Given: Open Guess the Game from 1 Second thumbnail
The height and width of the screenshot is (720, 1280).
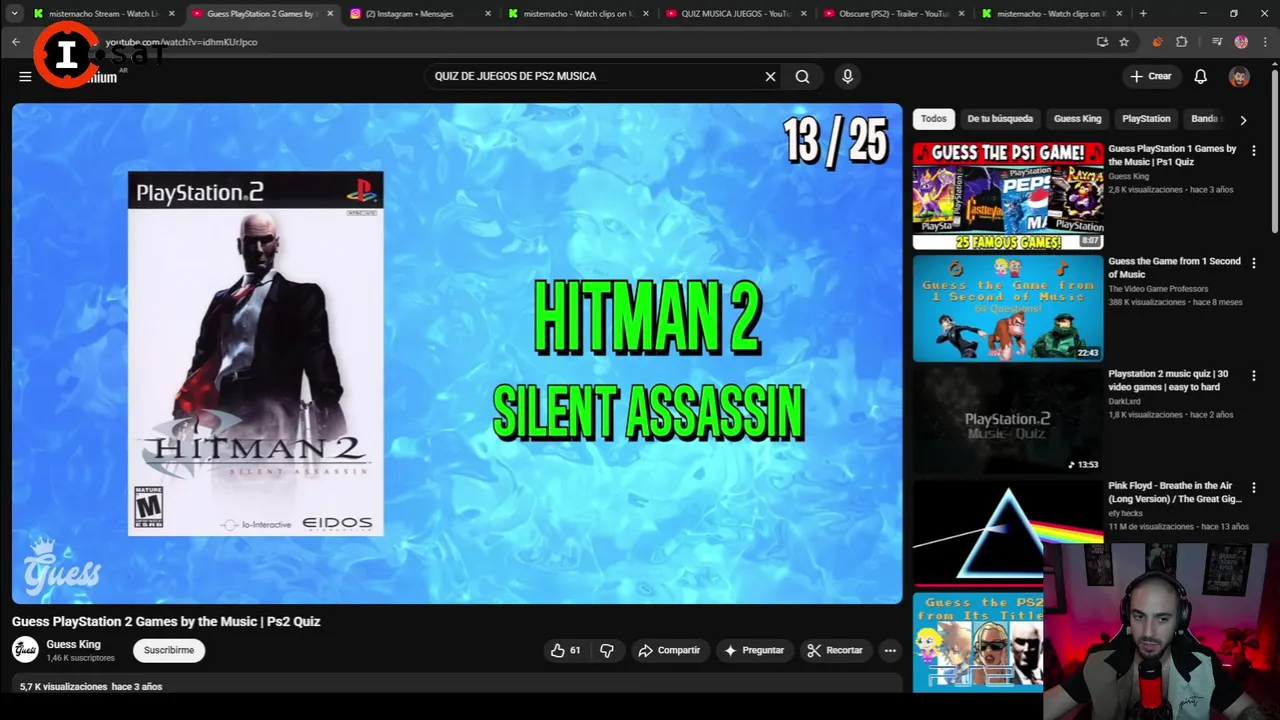Looking at the screenshot, I should pos(1007,307).
